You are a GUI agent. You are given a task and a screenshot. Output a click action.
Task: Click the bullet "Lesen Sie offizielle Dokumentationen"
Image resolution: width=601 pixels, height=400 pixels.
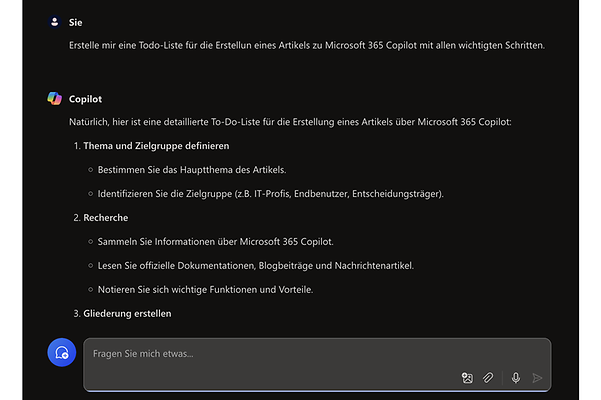click(255, 265)
